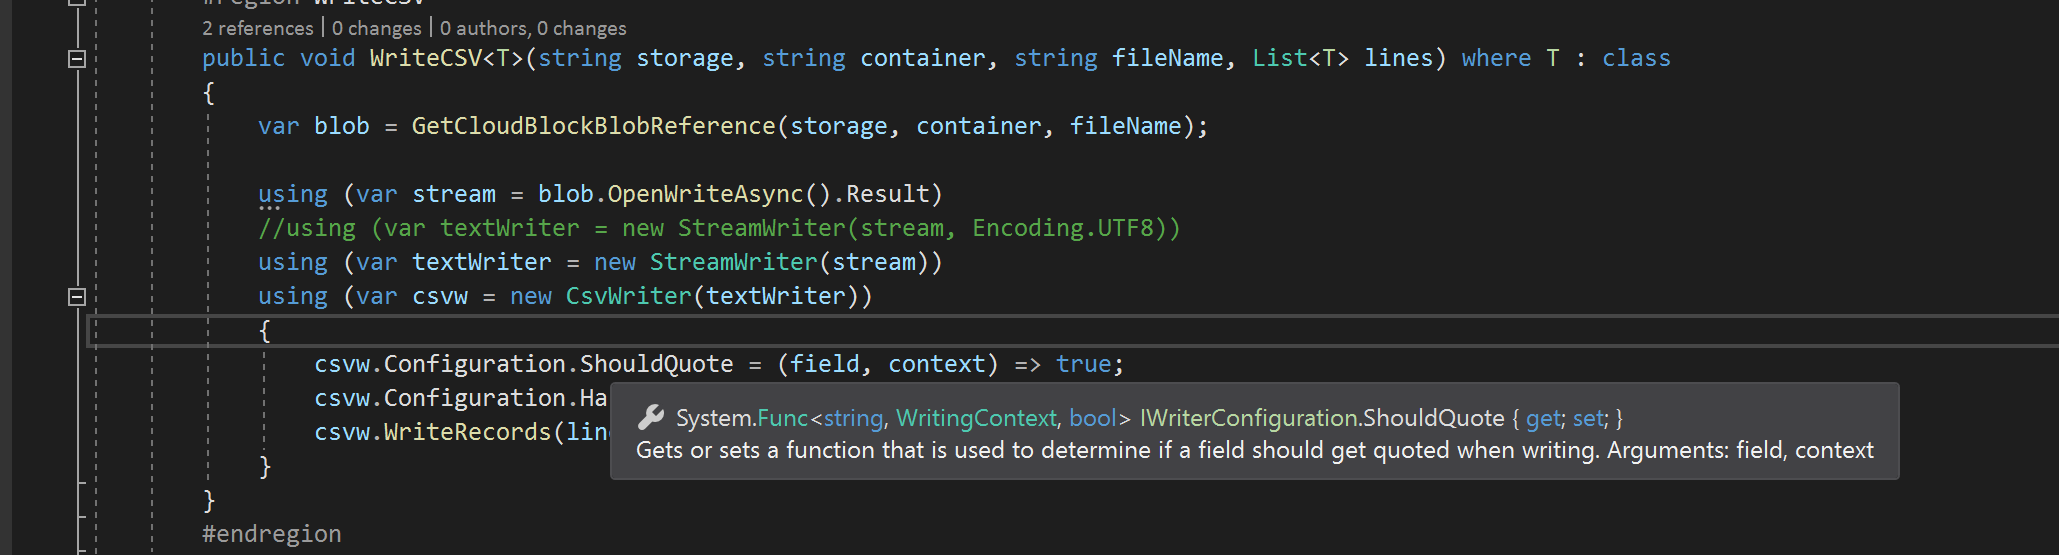Click the 'true' keyword in lambda
The width and height of the screenshot is (2059, 555).
click(1083, 365)
